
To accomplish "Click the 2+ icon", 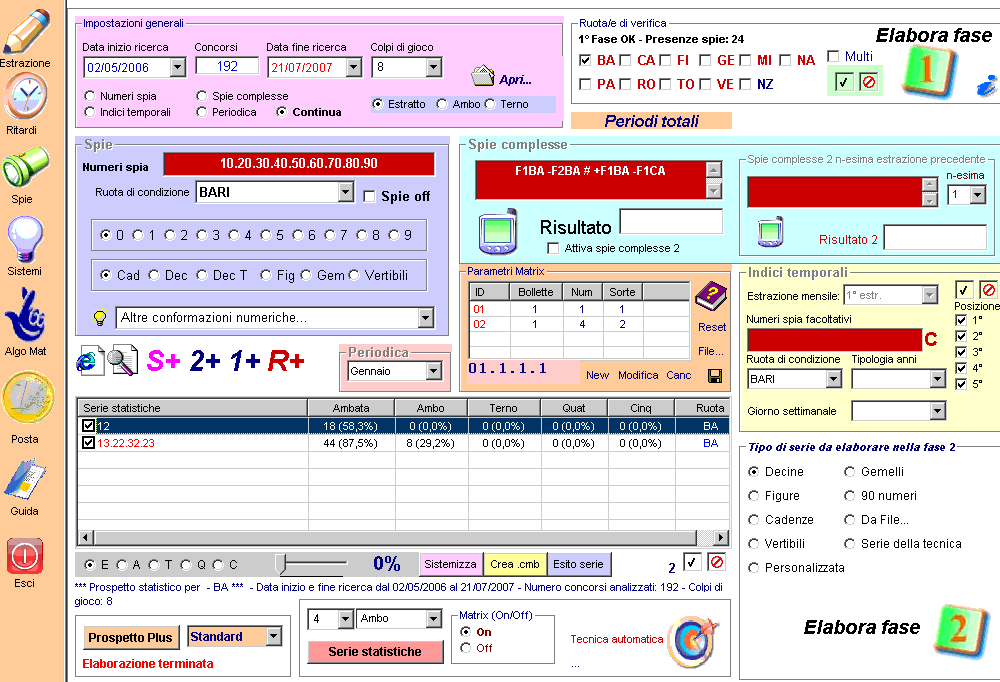I will pyautogui.click(x=205, y=360).
